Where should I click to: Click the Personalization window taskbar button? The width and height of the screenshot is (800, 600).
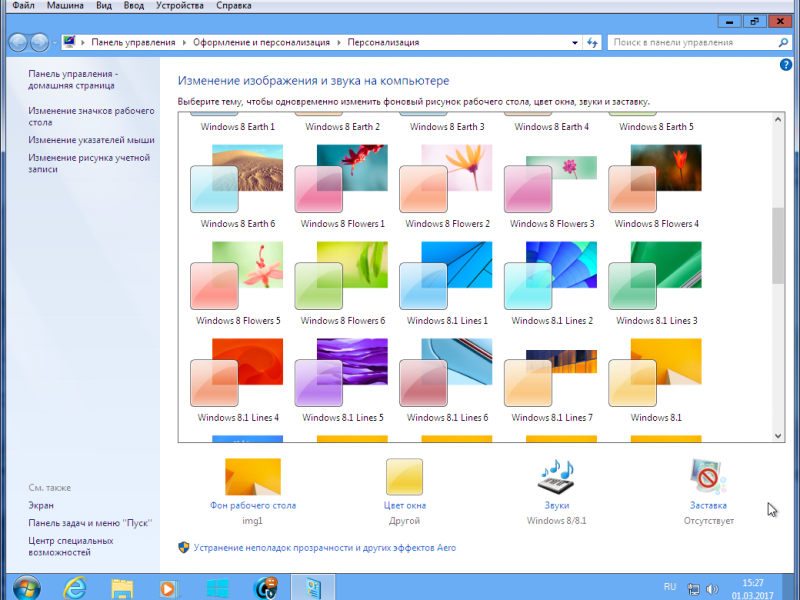[313, 587]
